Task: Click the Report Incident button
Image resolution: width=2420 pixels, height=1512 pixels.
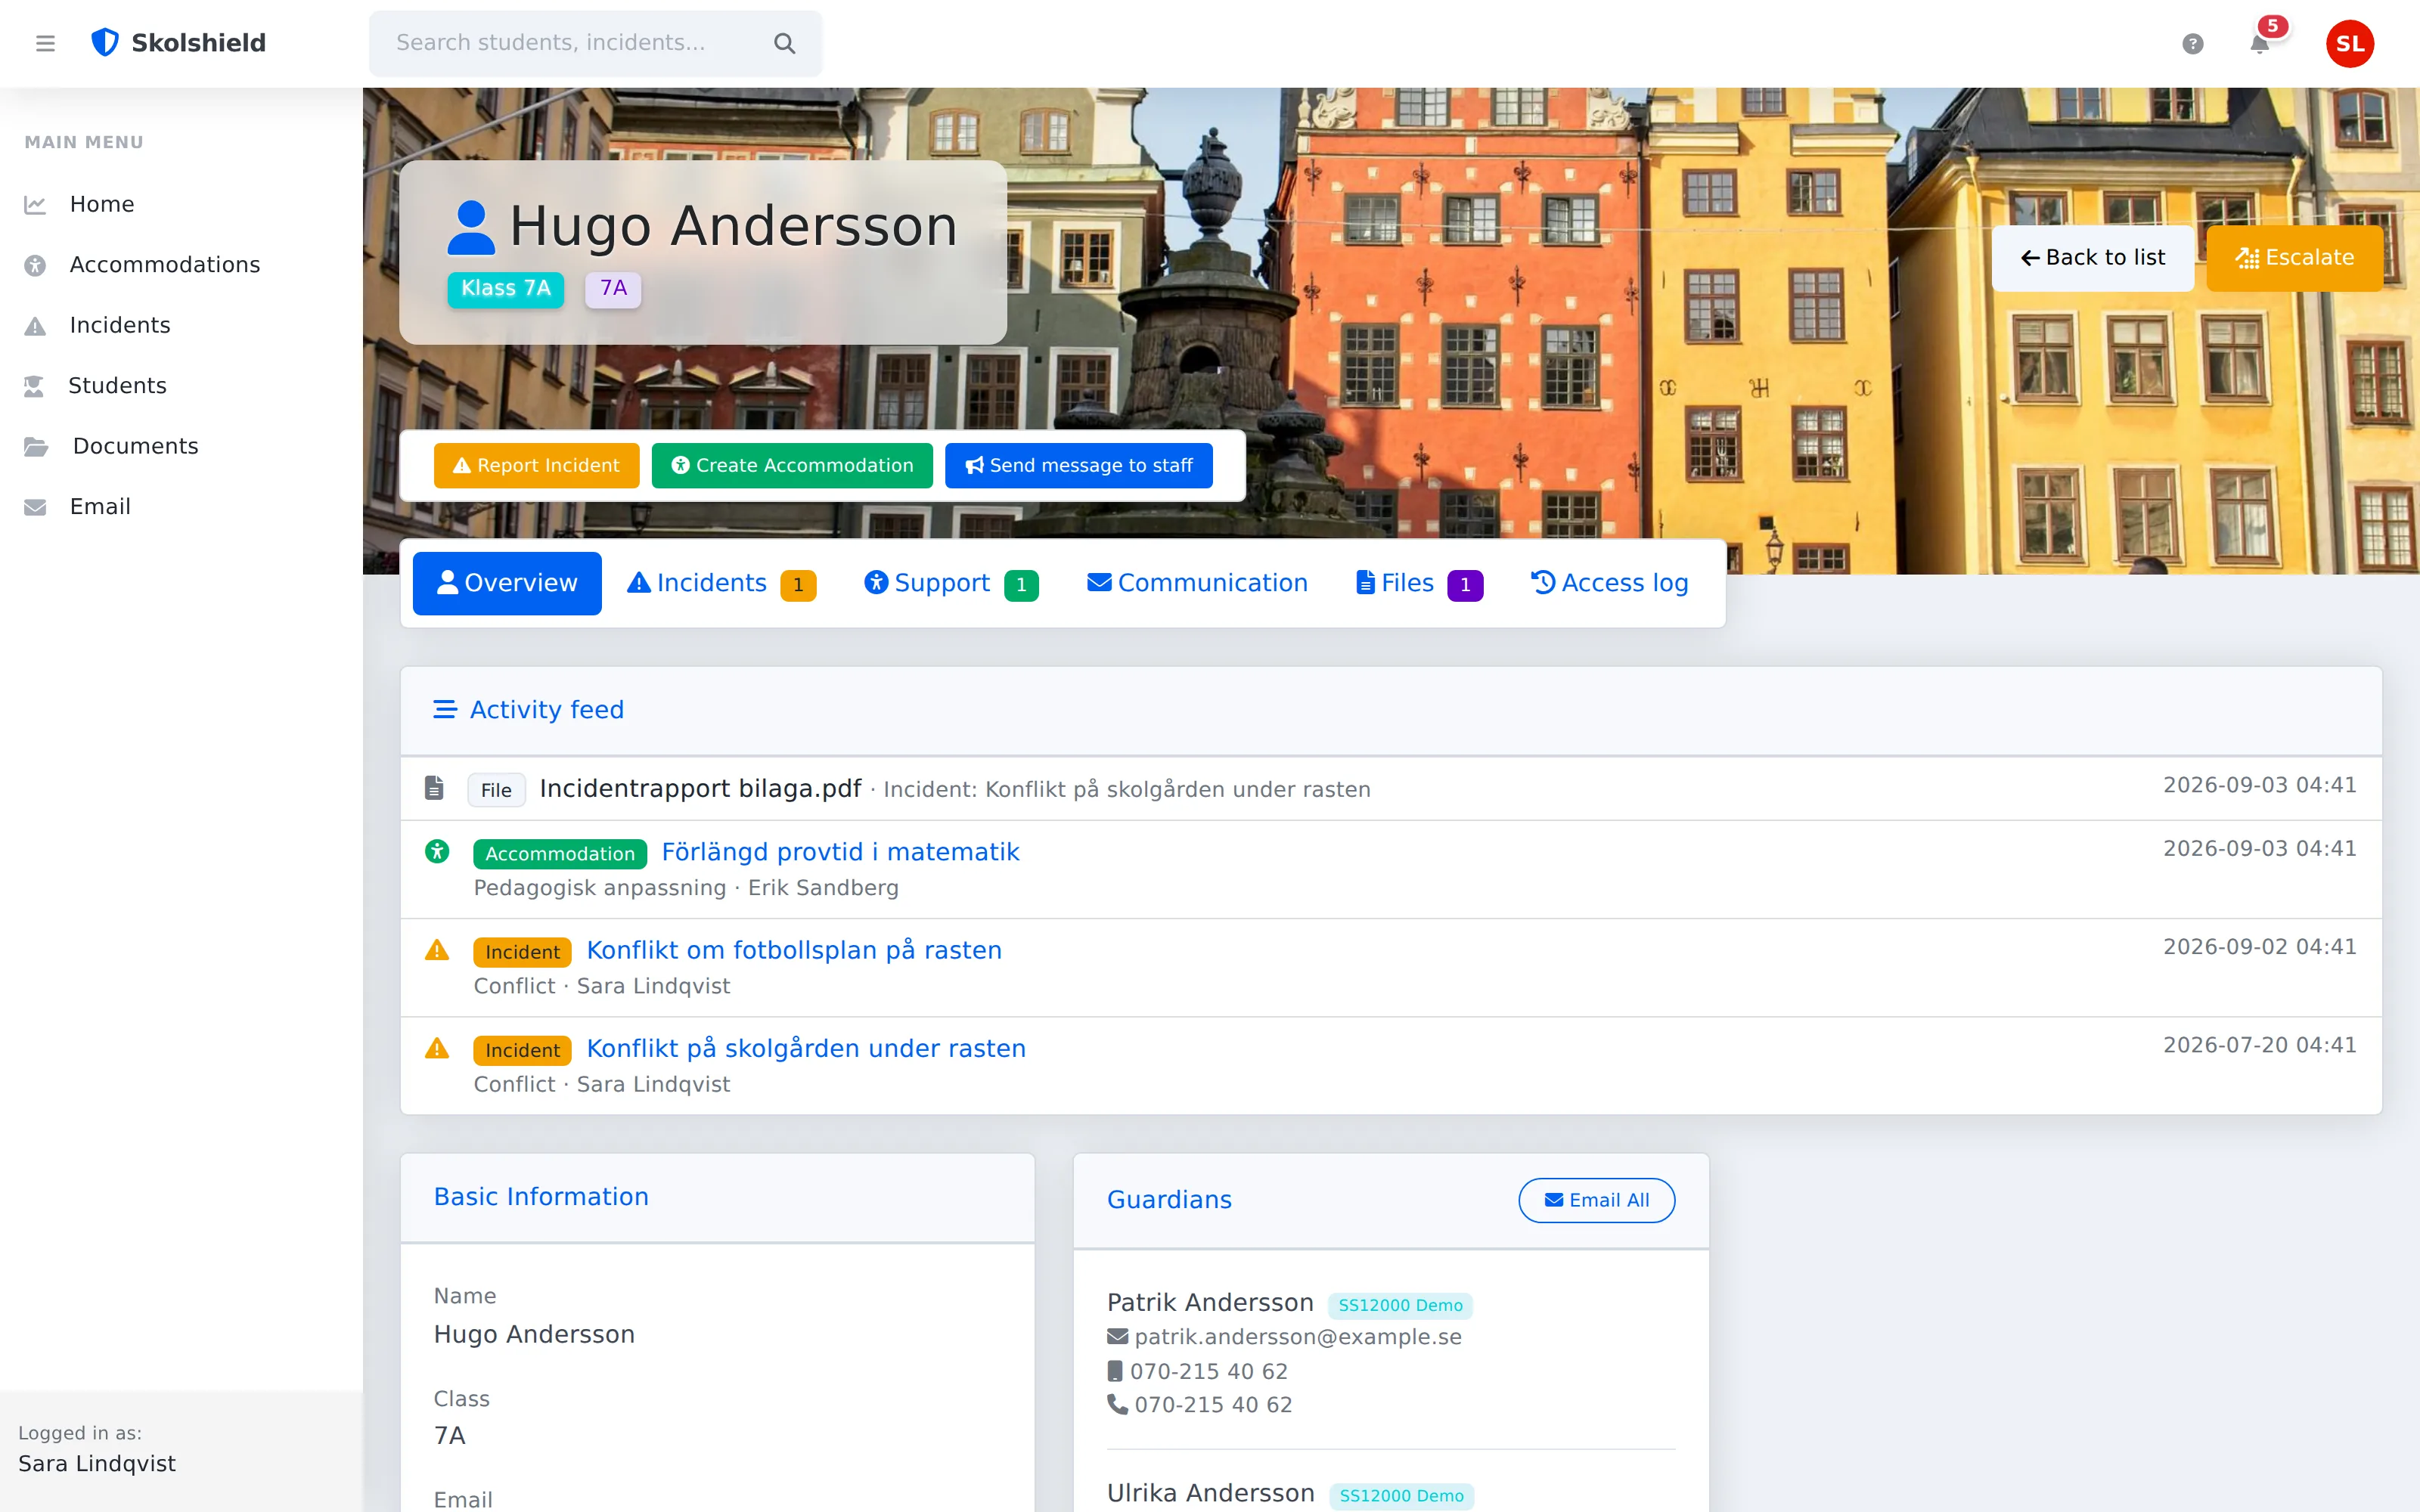Action: 536,466
